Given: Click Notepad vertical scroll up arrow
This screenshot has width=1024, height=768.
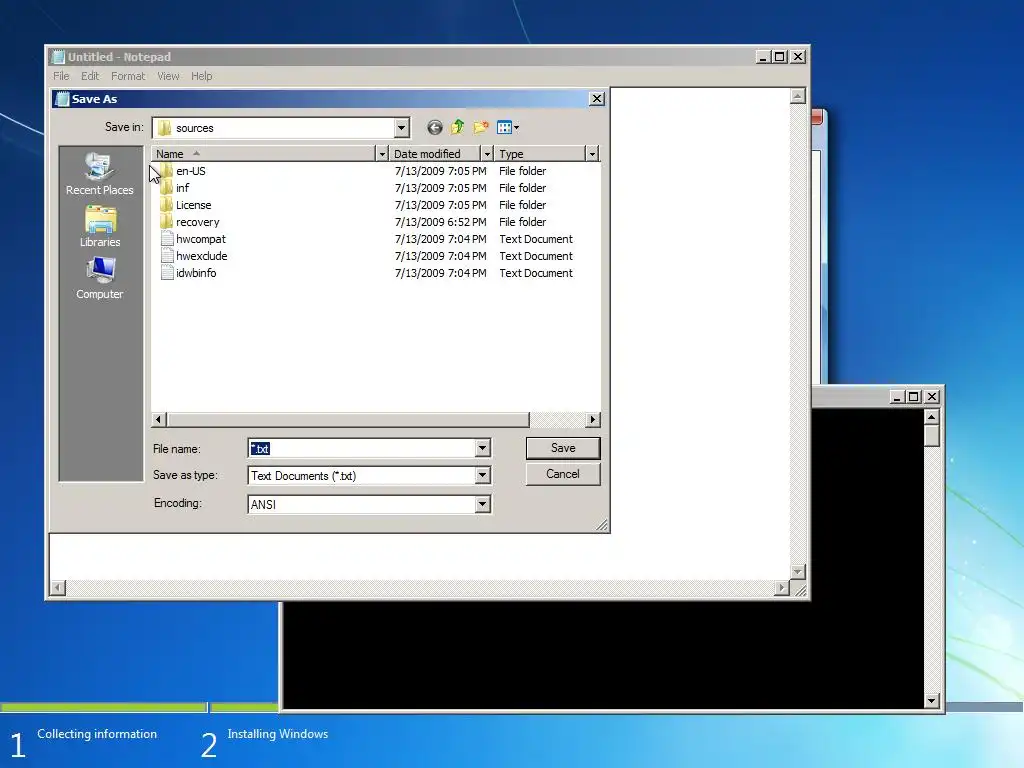Looking at the screenshot, I should pyautogui.click(x=797, y=96).
